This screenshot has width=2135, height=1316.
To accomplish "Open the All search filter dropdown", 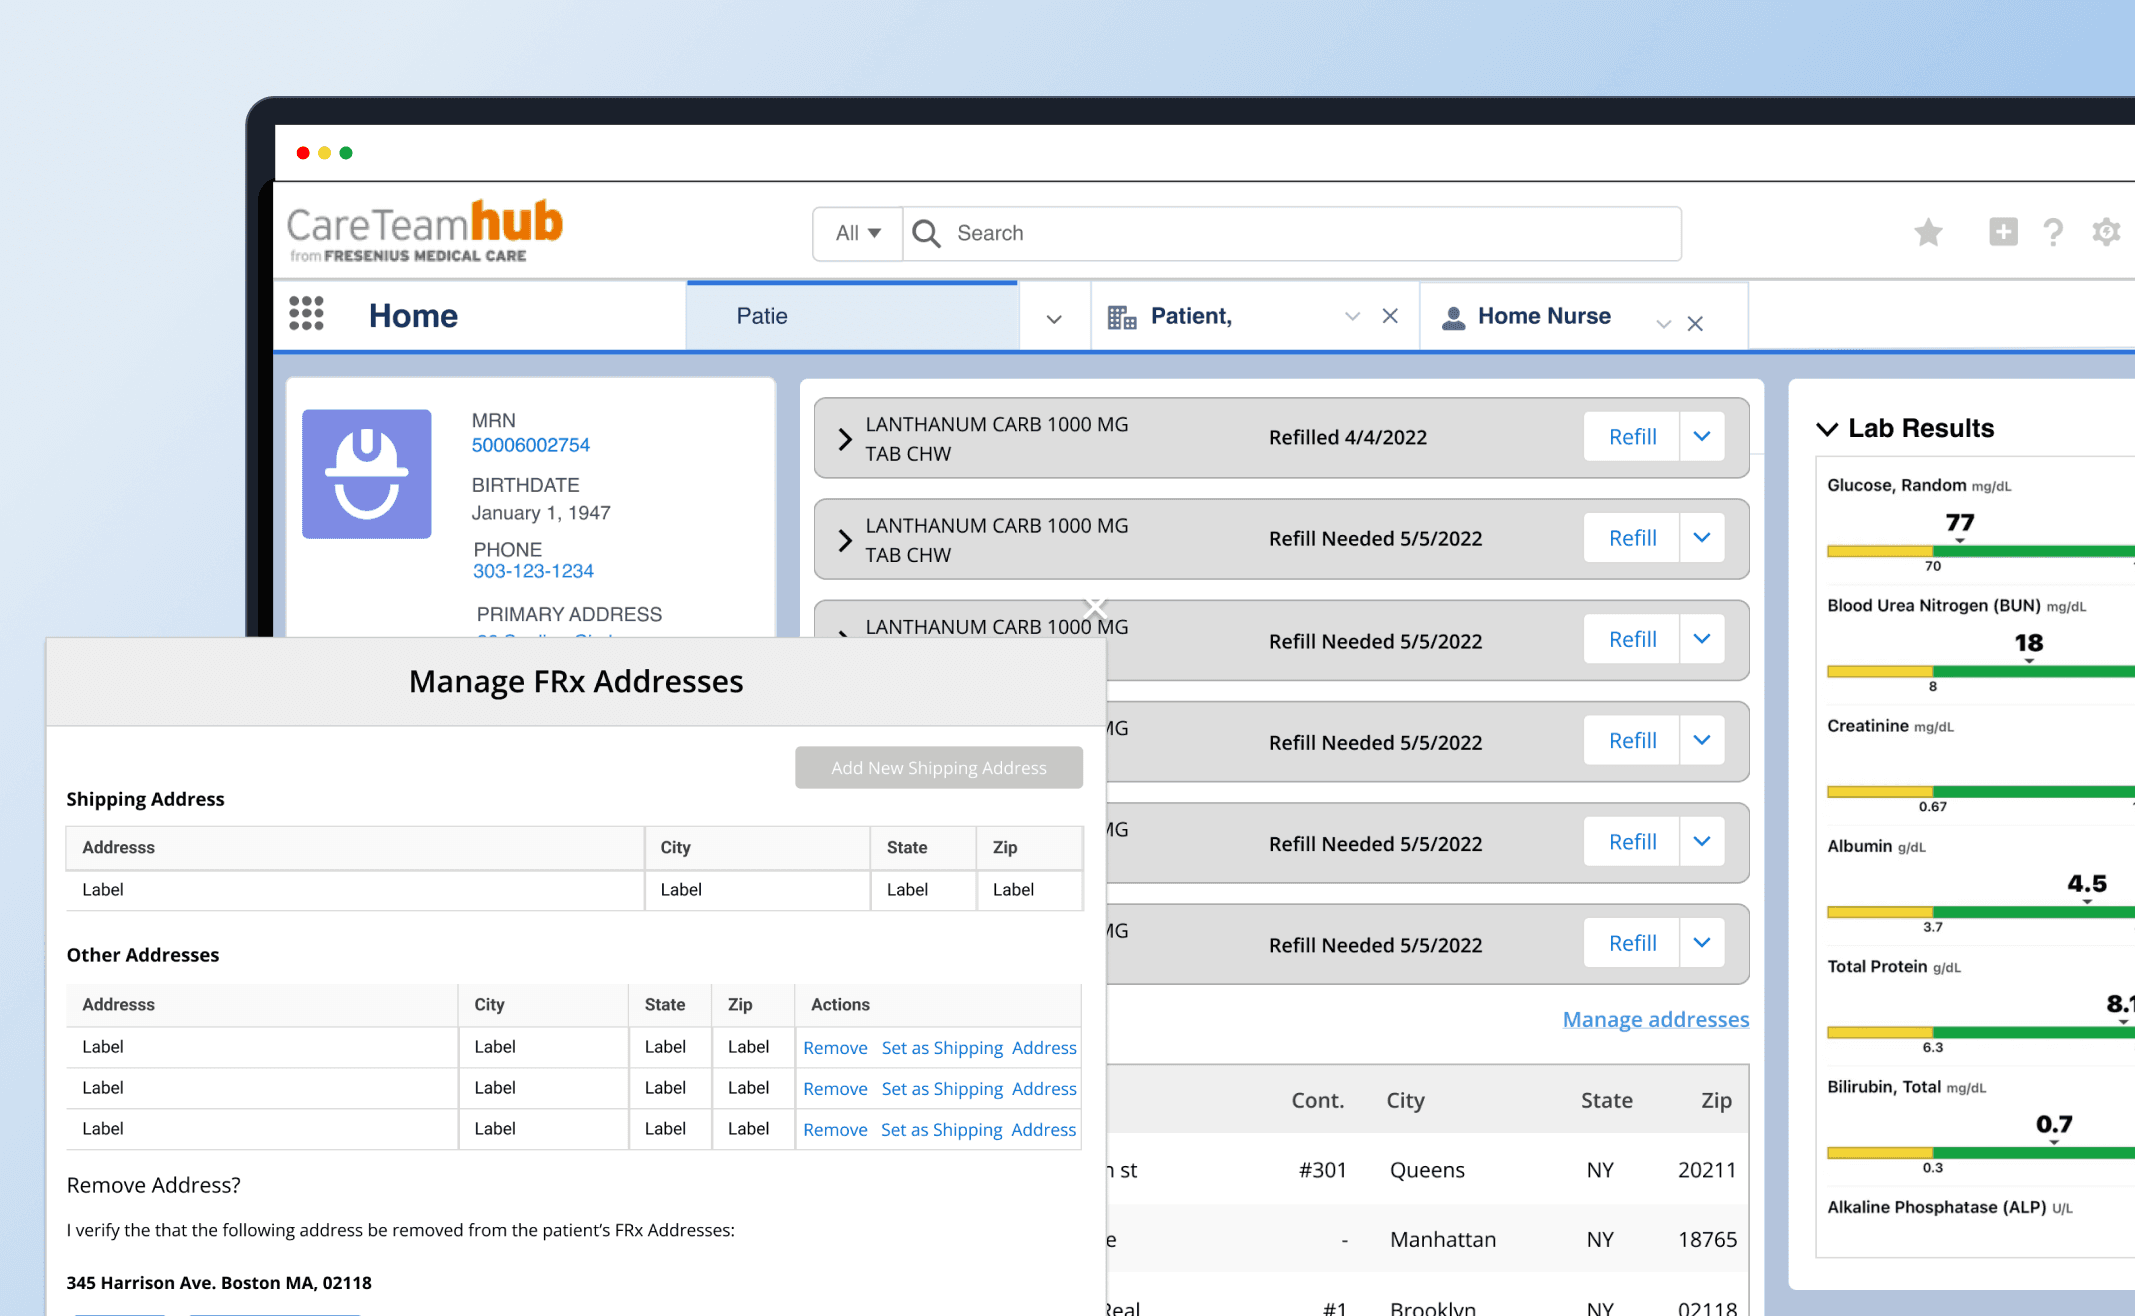I will pyautogui.click(x=858, y=233).
